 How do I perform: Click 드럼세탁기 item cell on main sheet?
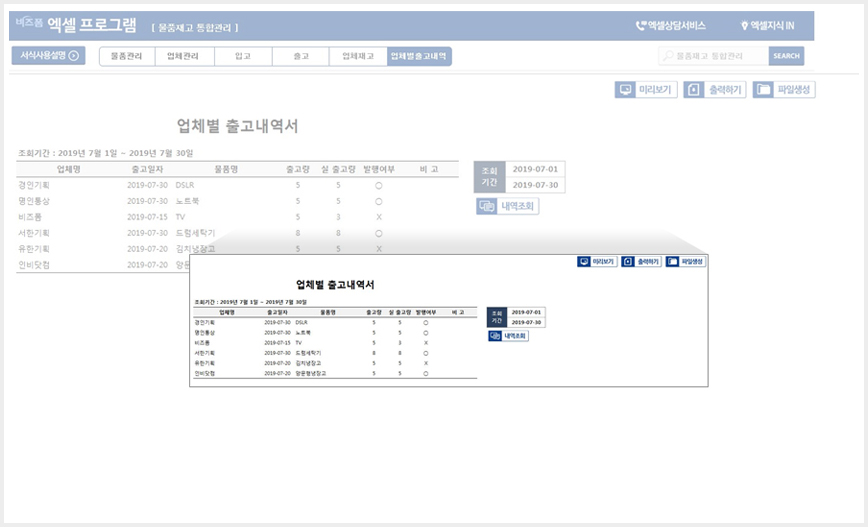[195, 233]
